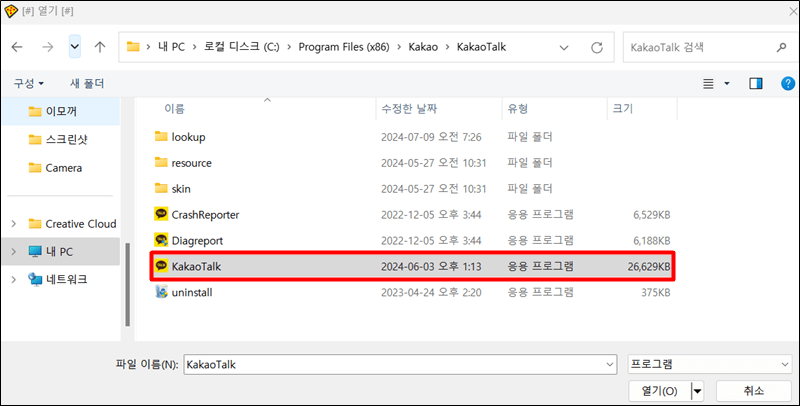The image size is (800, 406).
Task: Open the '구성' organize menu
Action: click(29, 83)
